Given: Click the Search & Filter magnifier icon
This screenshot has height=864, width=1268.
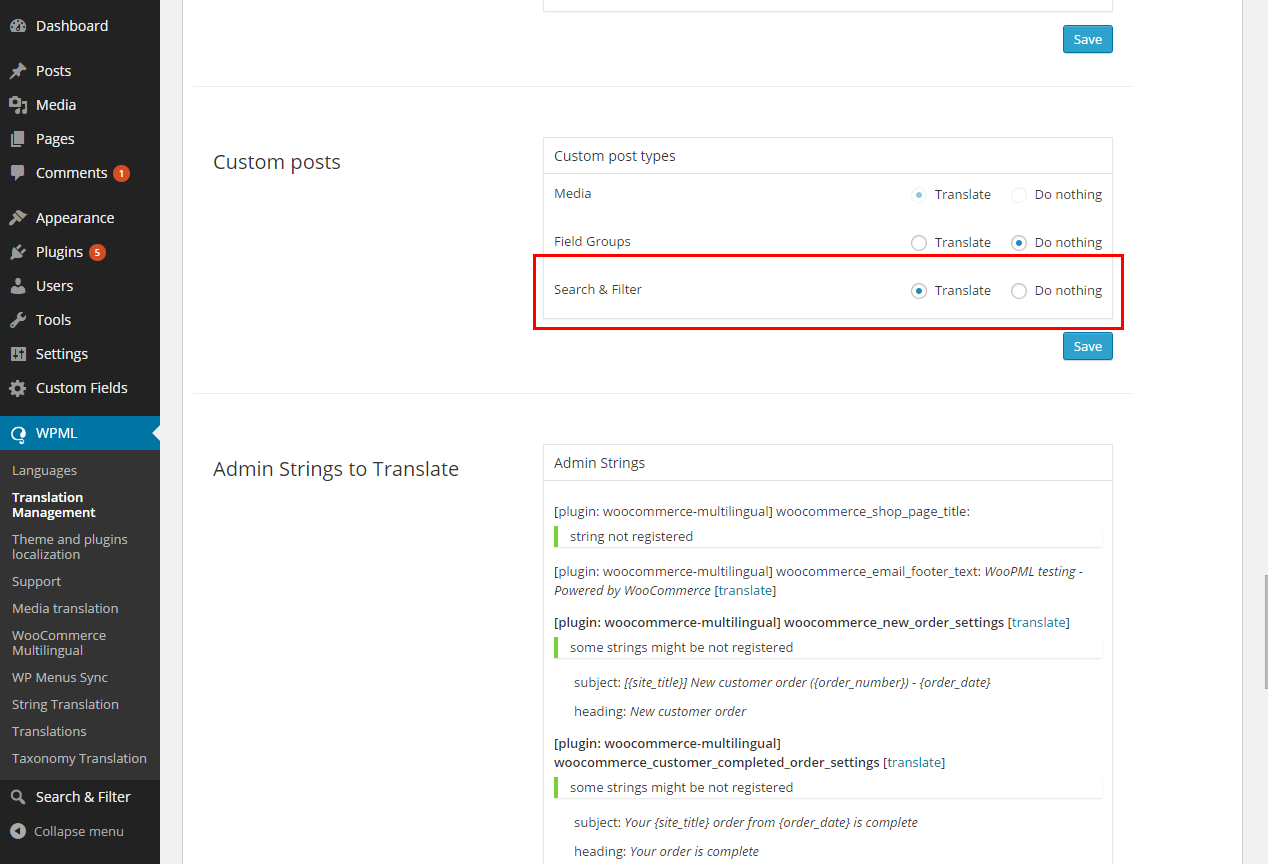Looking at the screenshot, I should tap(18, 797).
